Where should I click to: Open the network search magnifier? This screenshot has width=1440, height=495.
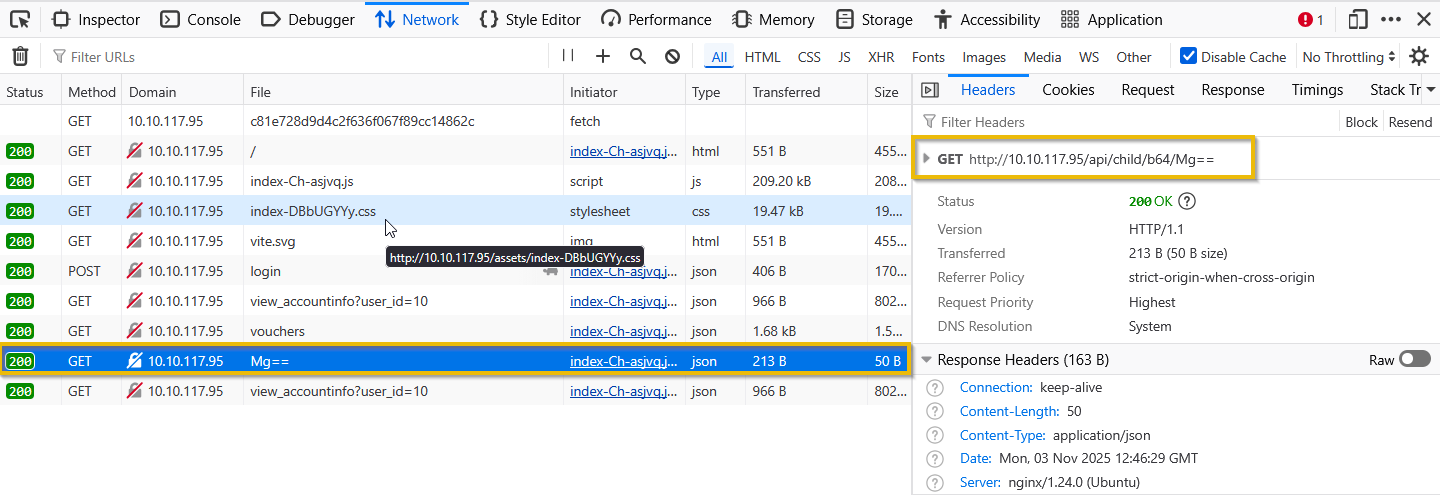[x=638, y=57]
